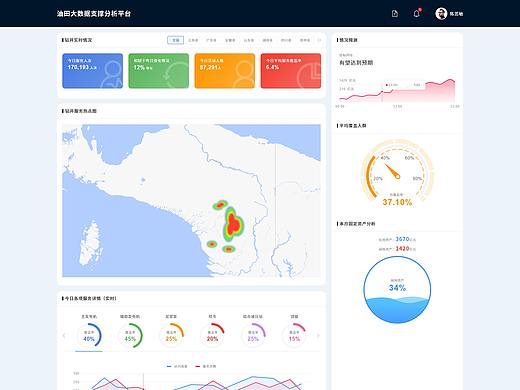The width and height of the screenshot is (520, 390).
Task: Click the red 1420 asset value
Action: (x=402, y=248)
